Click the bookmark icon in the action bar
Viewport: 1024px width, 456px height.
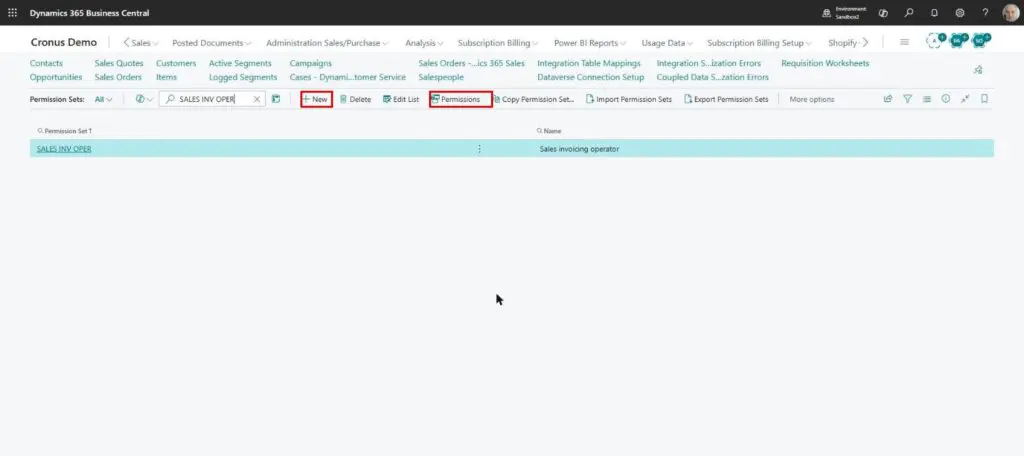[x=985, y=99]
